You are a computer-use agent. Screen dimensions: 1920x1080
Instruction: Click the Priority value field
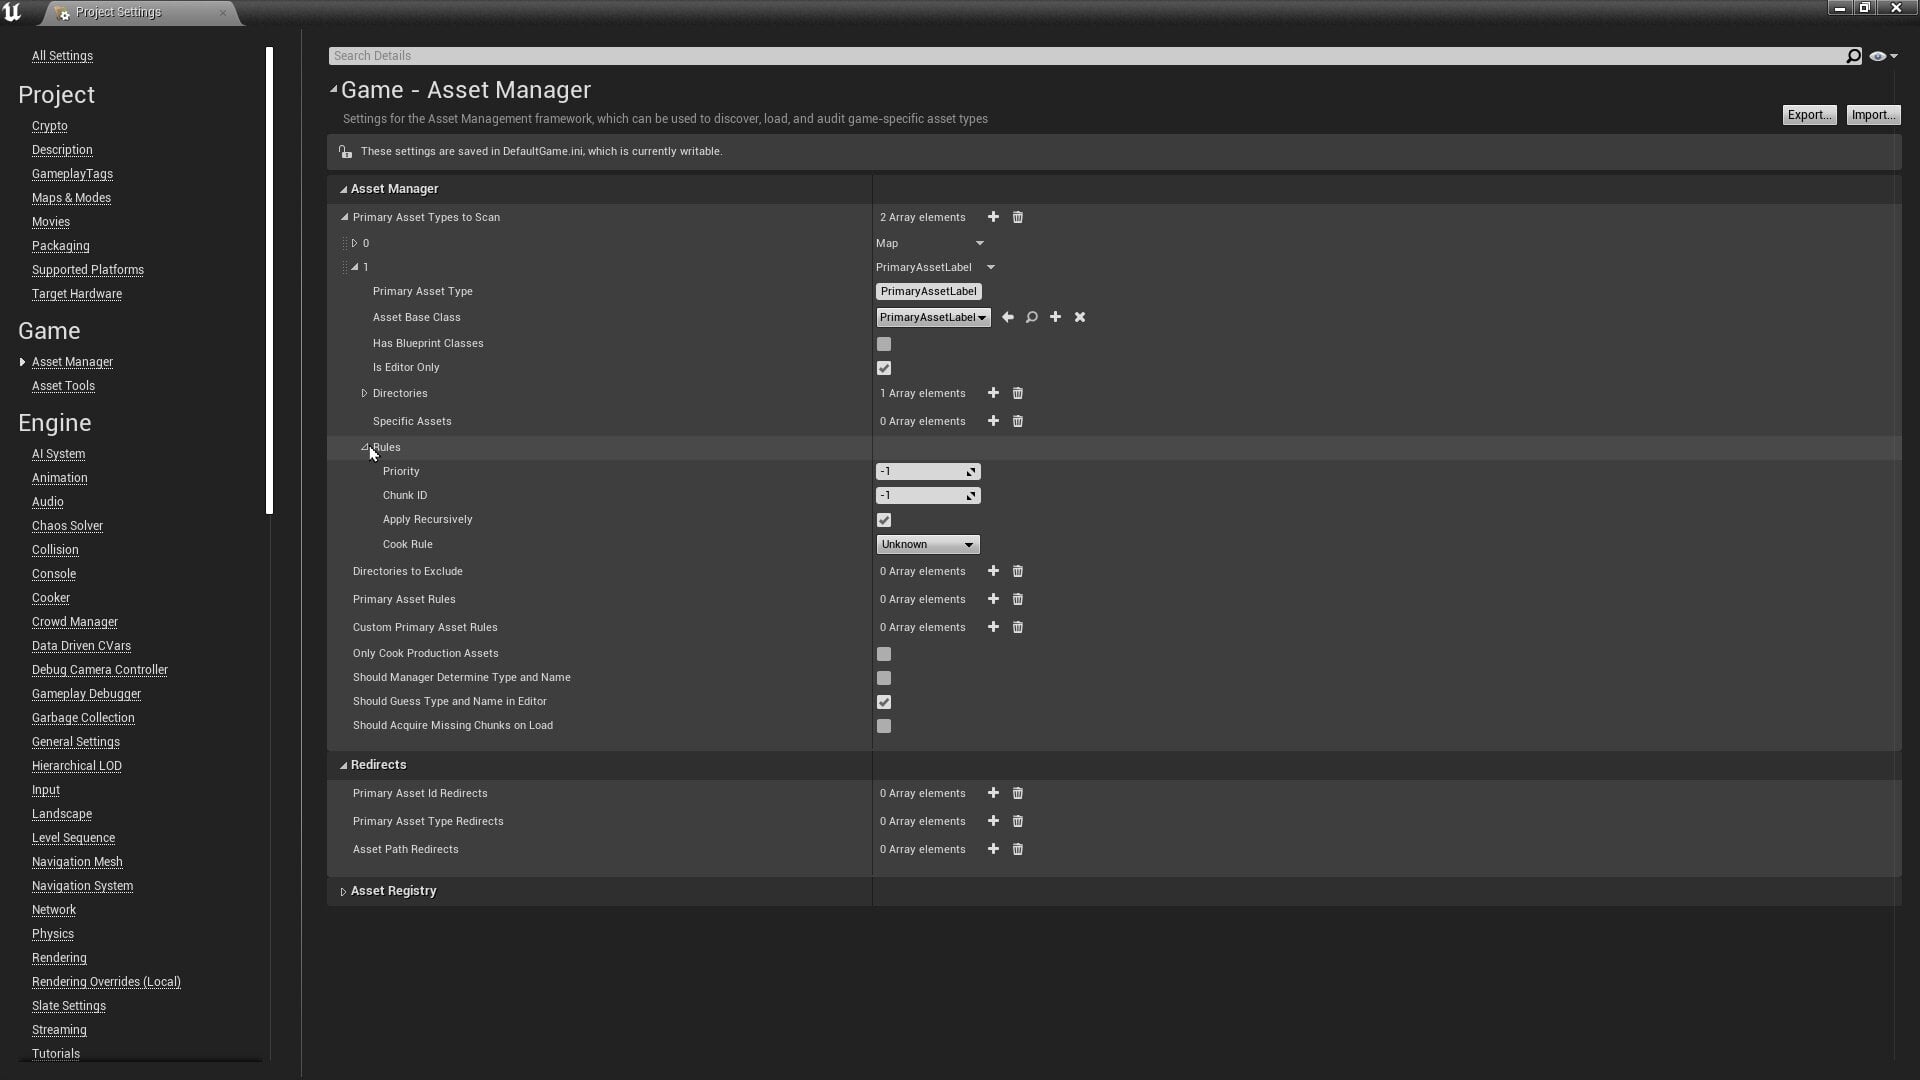point(928,471)
